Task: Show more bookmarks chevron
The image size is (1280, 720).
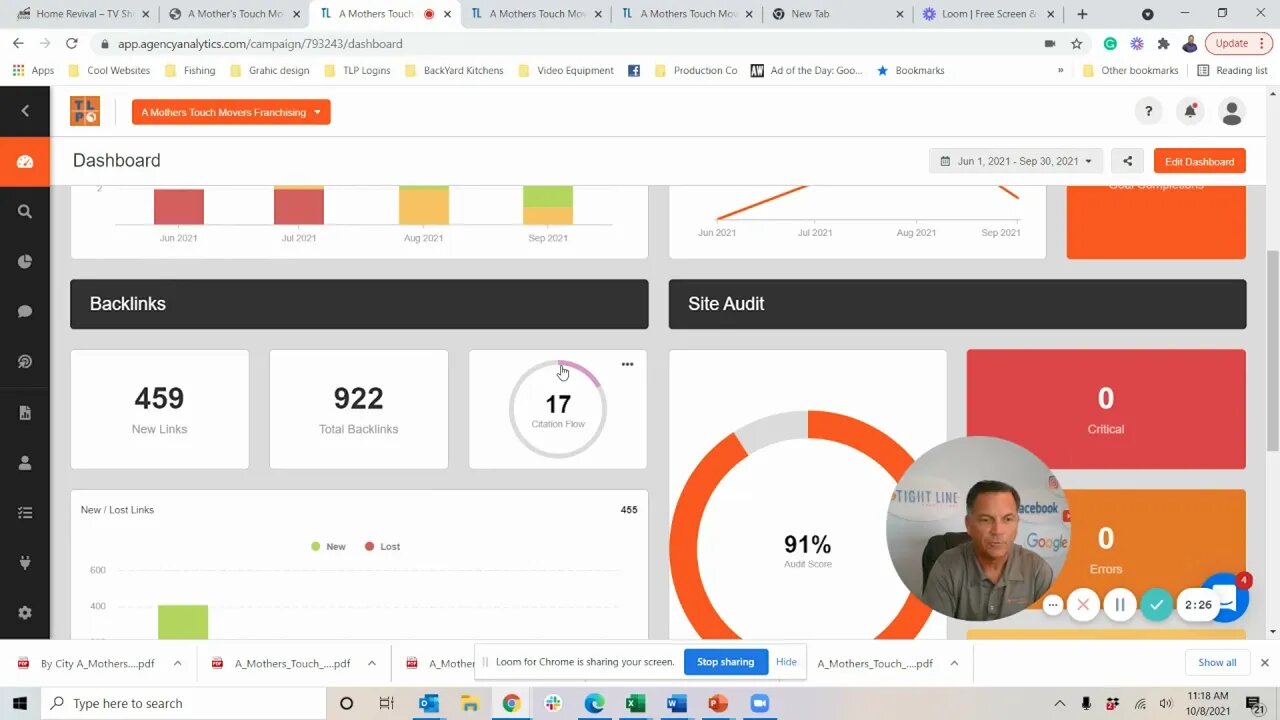Action: 1060,70
